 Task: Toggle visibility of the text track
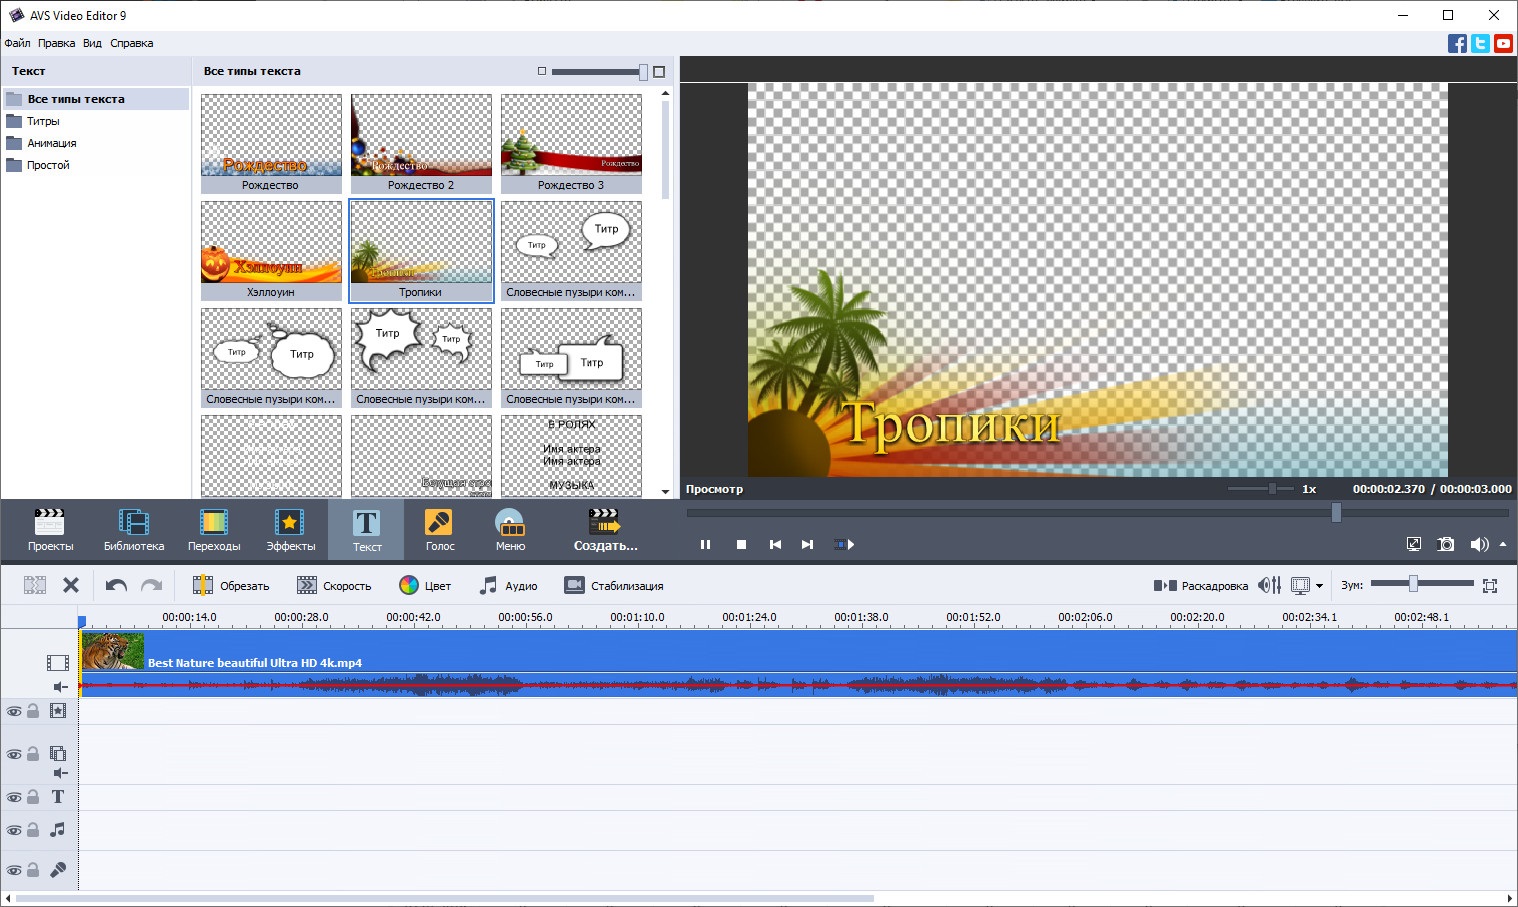14,797
